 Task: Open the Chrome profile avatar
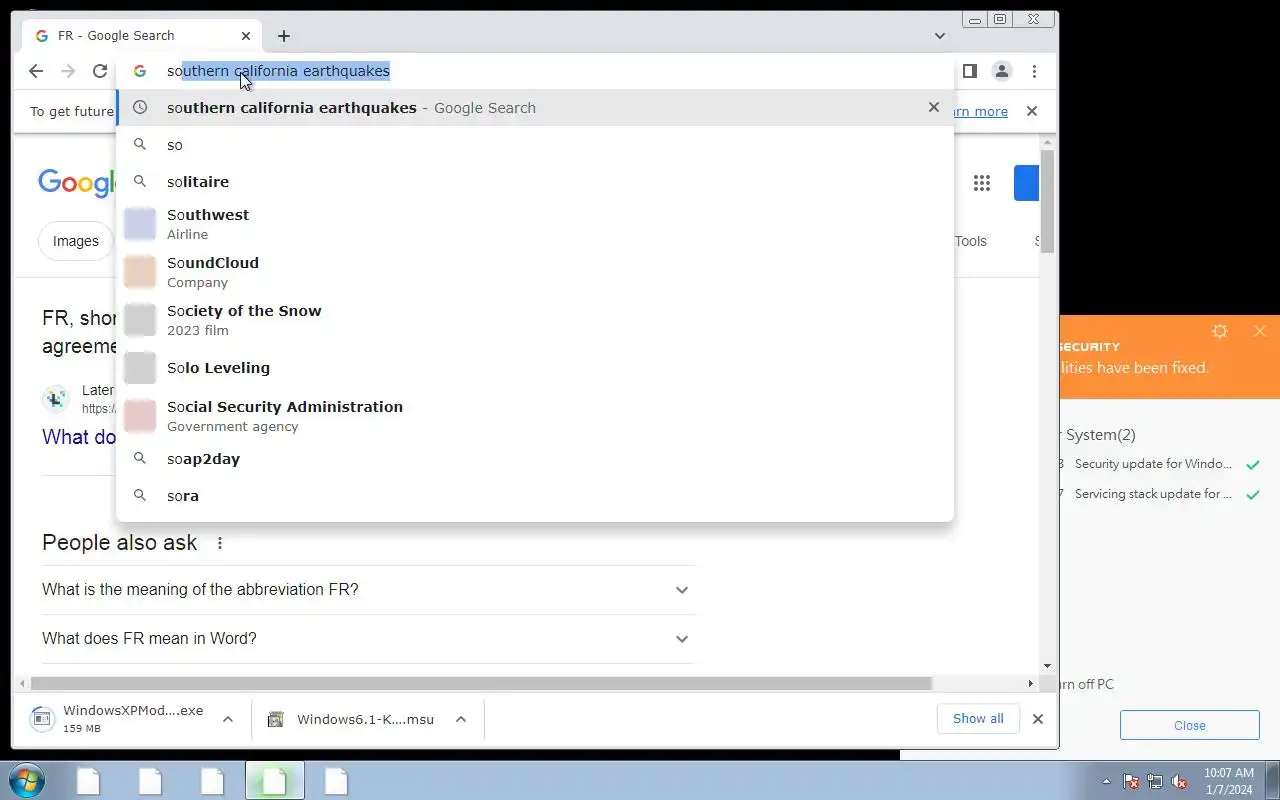(x=1001, y=71)
